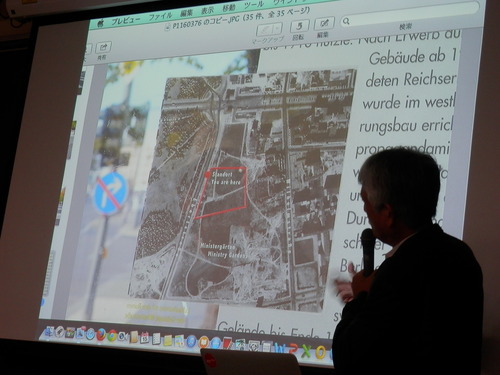Image resolution: width=500 pixels, height=375 pixels.
Task: Open the 編集 menu in the menu bar
Action: coord(187,13)
